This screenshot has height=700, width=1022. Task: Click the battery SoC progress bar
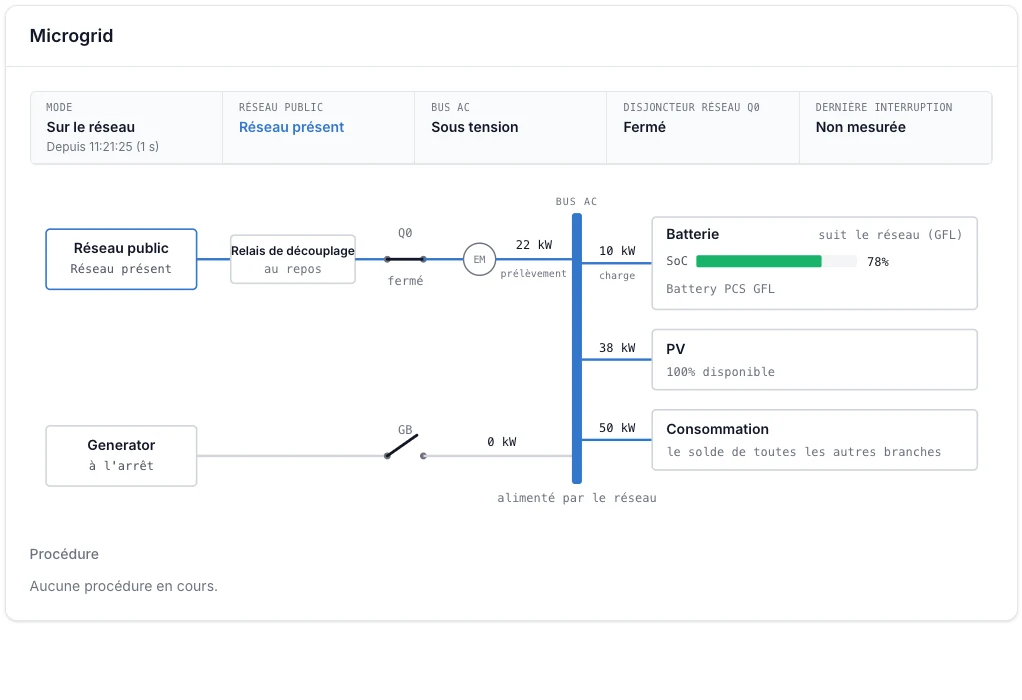click(x=776, y=261)
